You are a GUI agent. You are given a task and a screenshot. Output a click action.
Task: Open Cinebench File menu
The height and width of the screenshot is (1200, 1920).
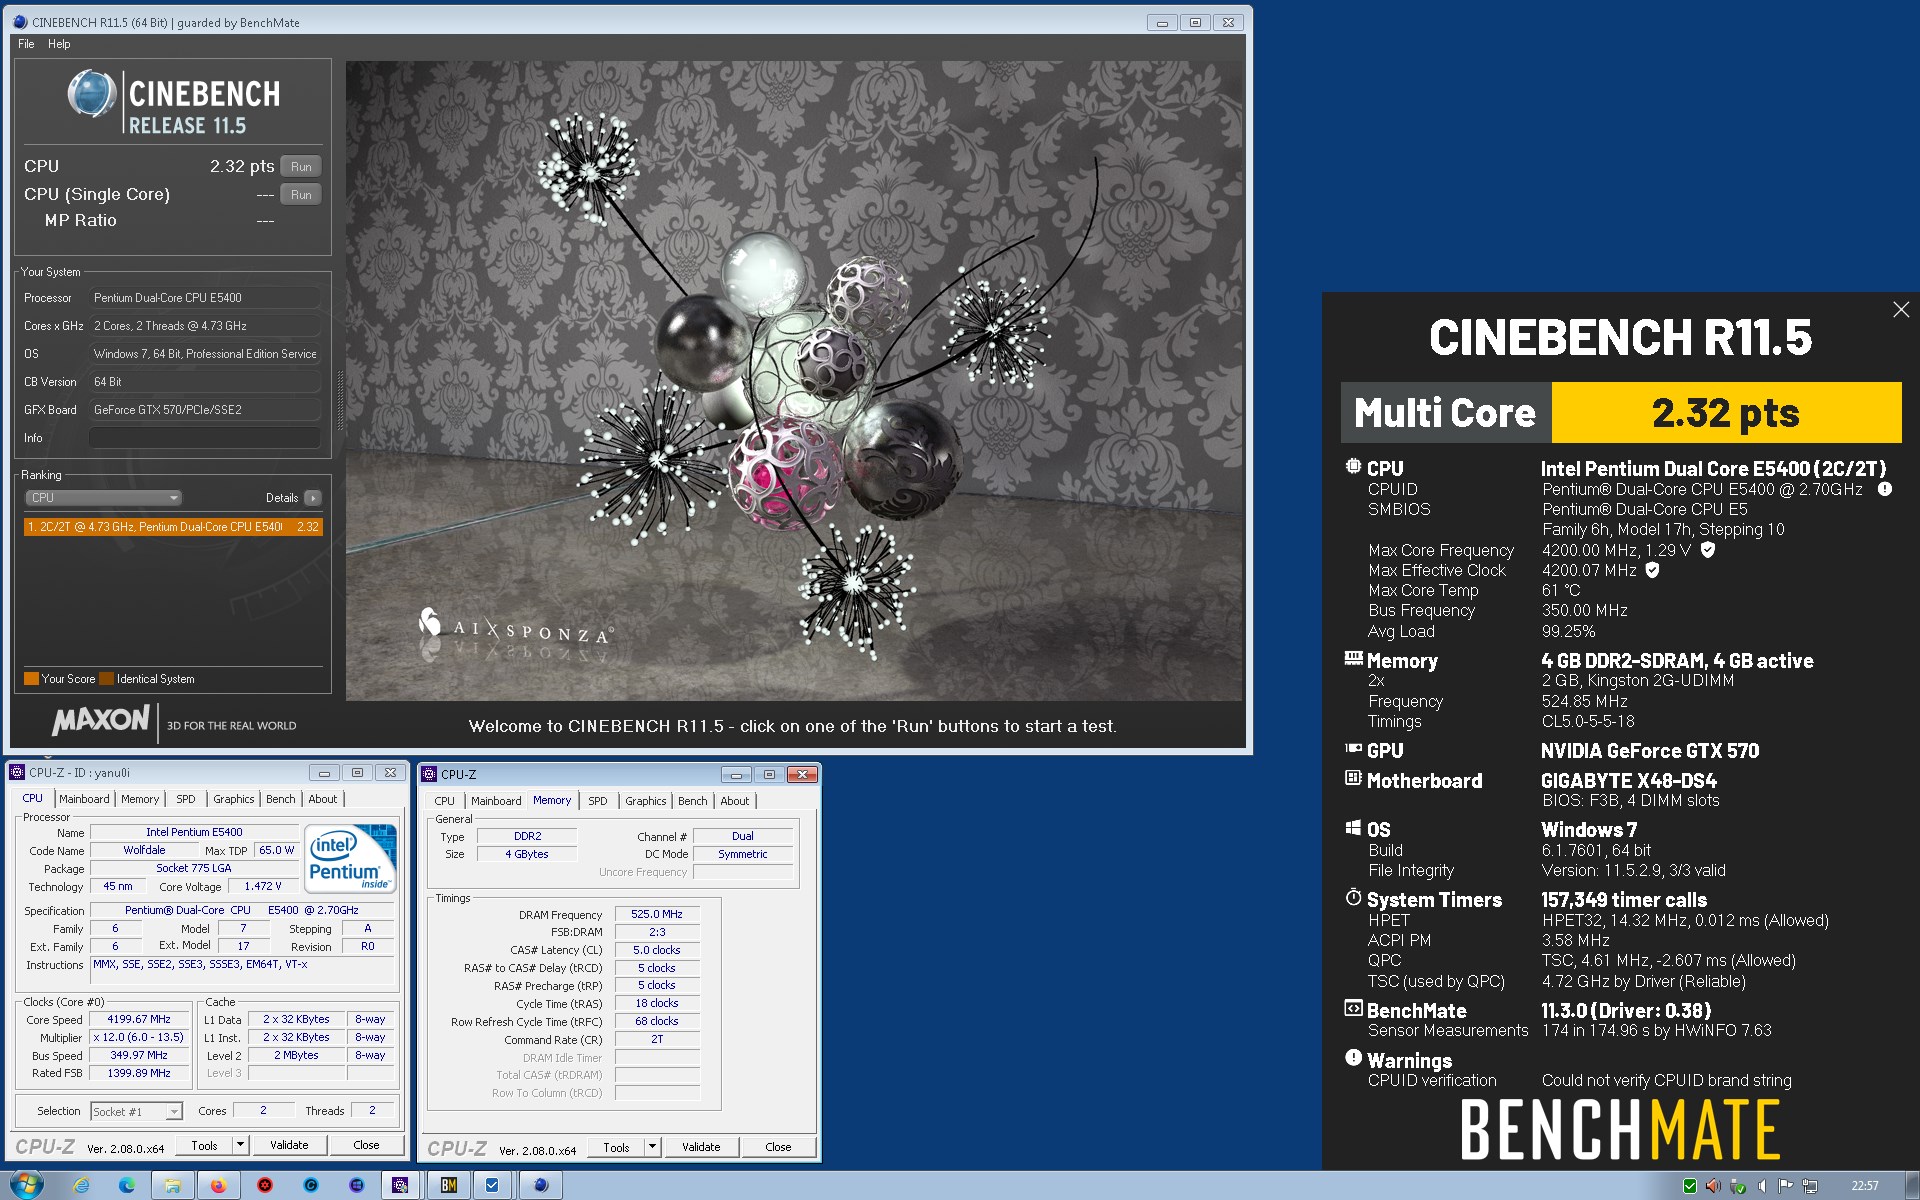point(26,44)
